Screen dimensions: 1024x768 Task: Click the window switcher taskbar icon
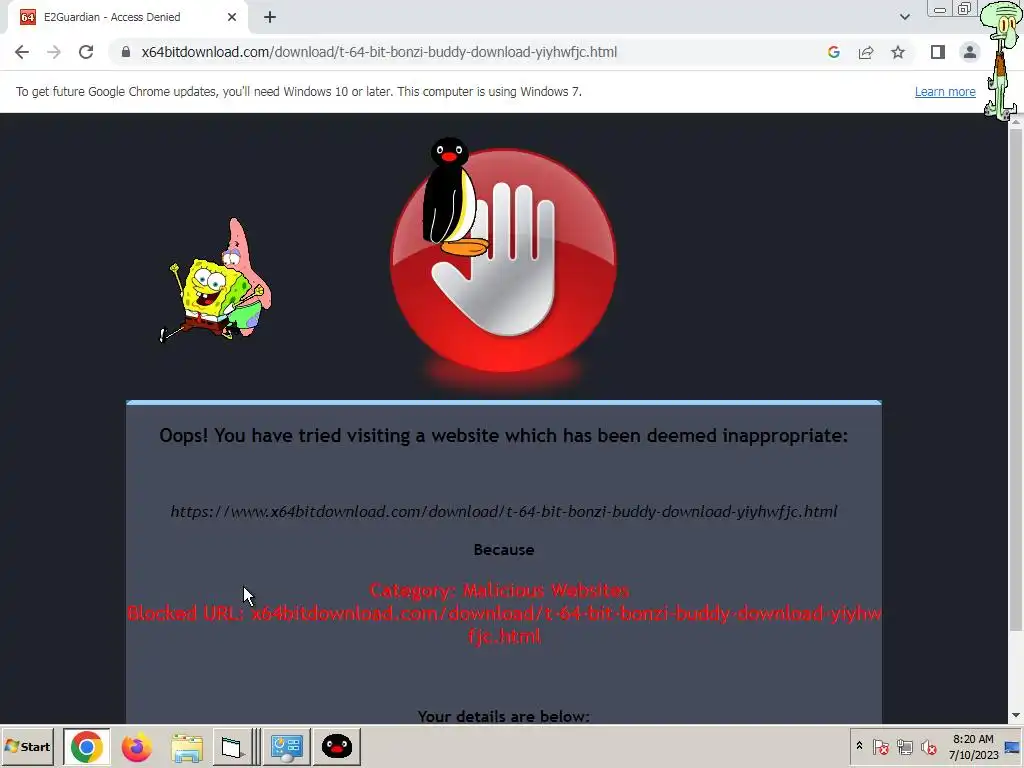[x=232, y=746]
